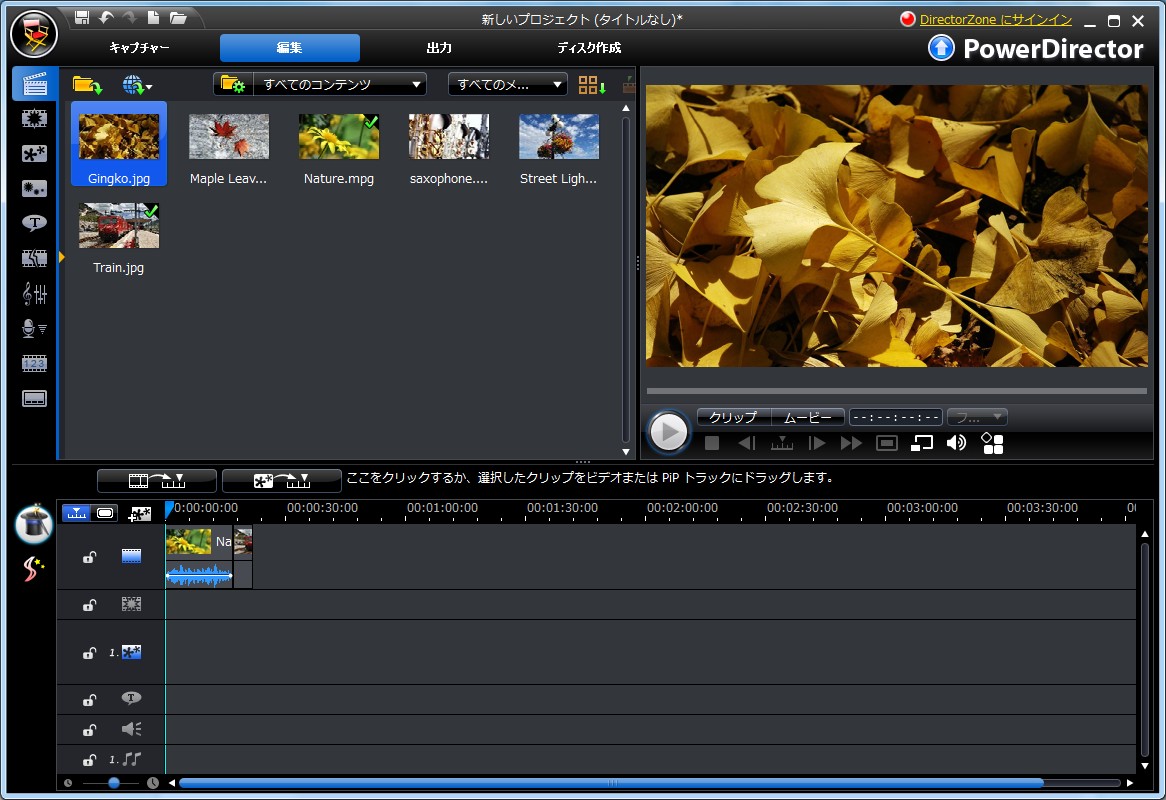
Task: Click the timecode input field
Action: point(896,417)
